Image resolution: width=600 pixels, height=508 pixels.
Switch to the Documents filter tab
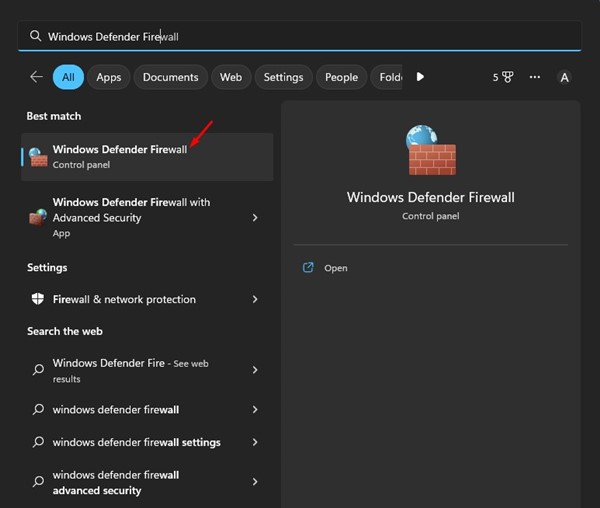coord(171,77)
